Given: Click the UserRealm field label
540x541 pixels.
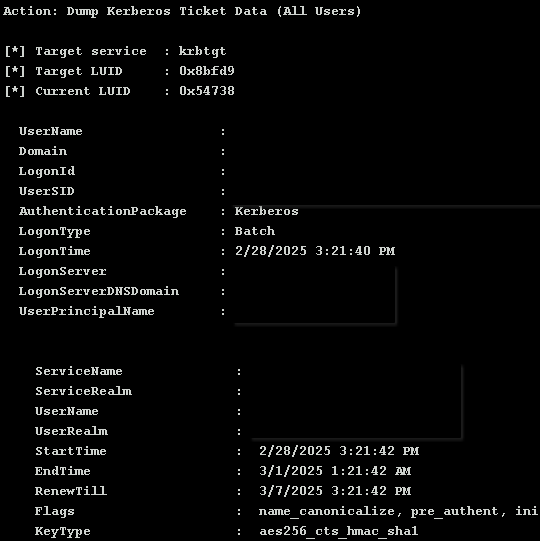Looking at the screenshot, I should [x=71, y=431].
